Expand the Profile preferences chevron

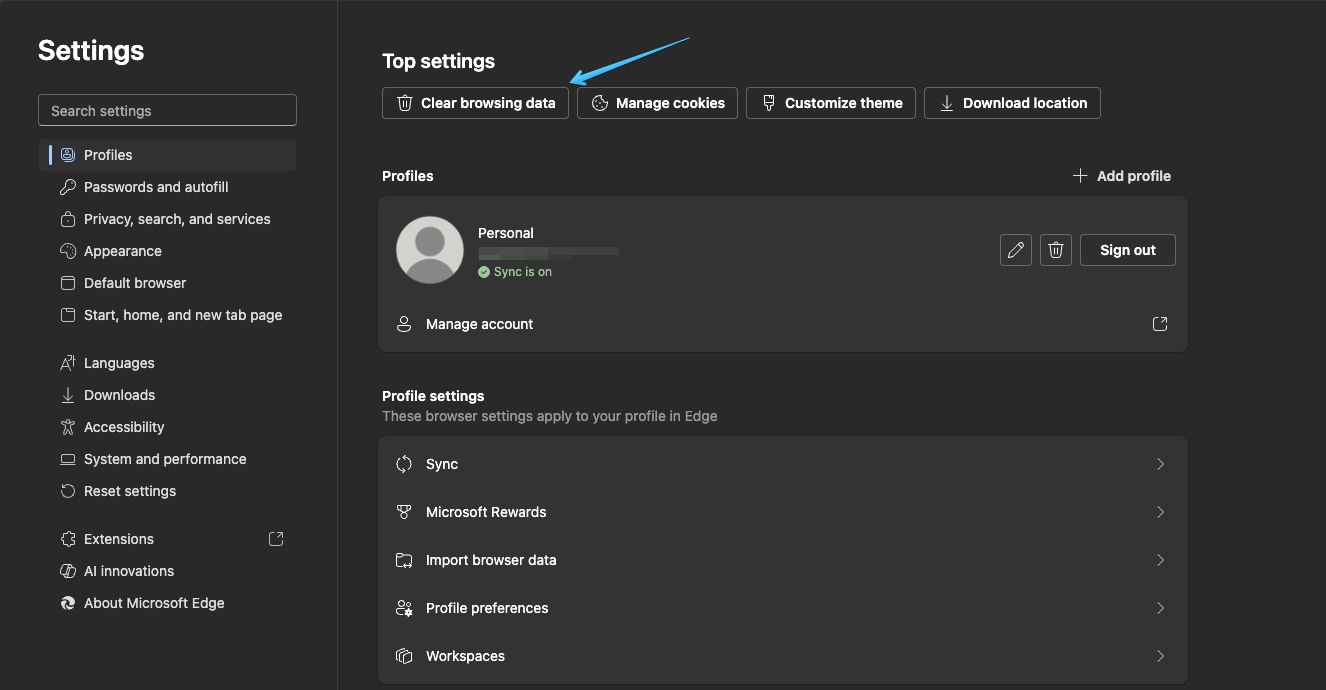(x=1160, y=608)
